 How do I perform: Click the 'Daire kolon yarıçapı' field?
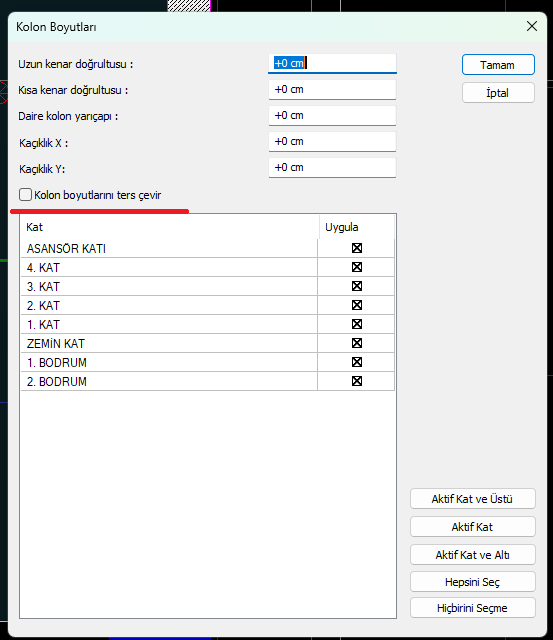point(332,116)
